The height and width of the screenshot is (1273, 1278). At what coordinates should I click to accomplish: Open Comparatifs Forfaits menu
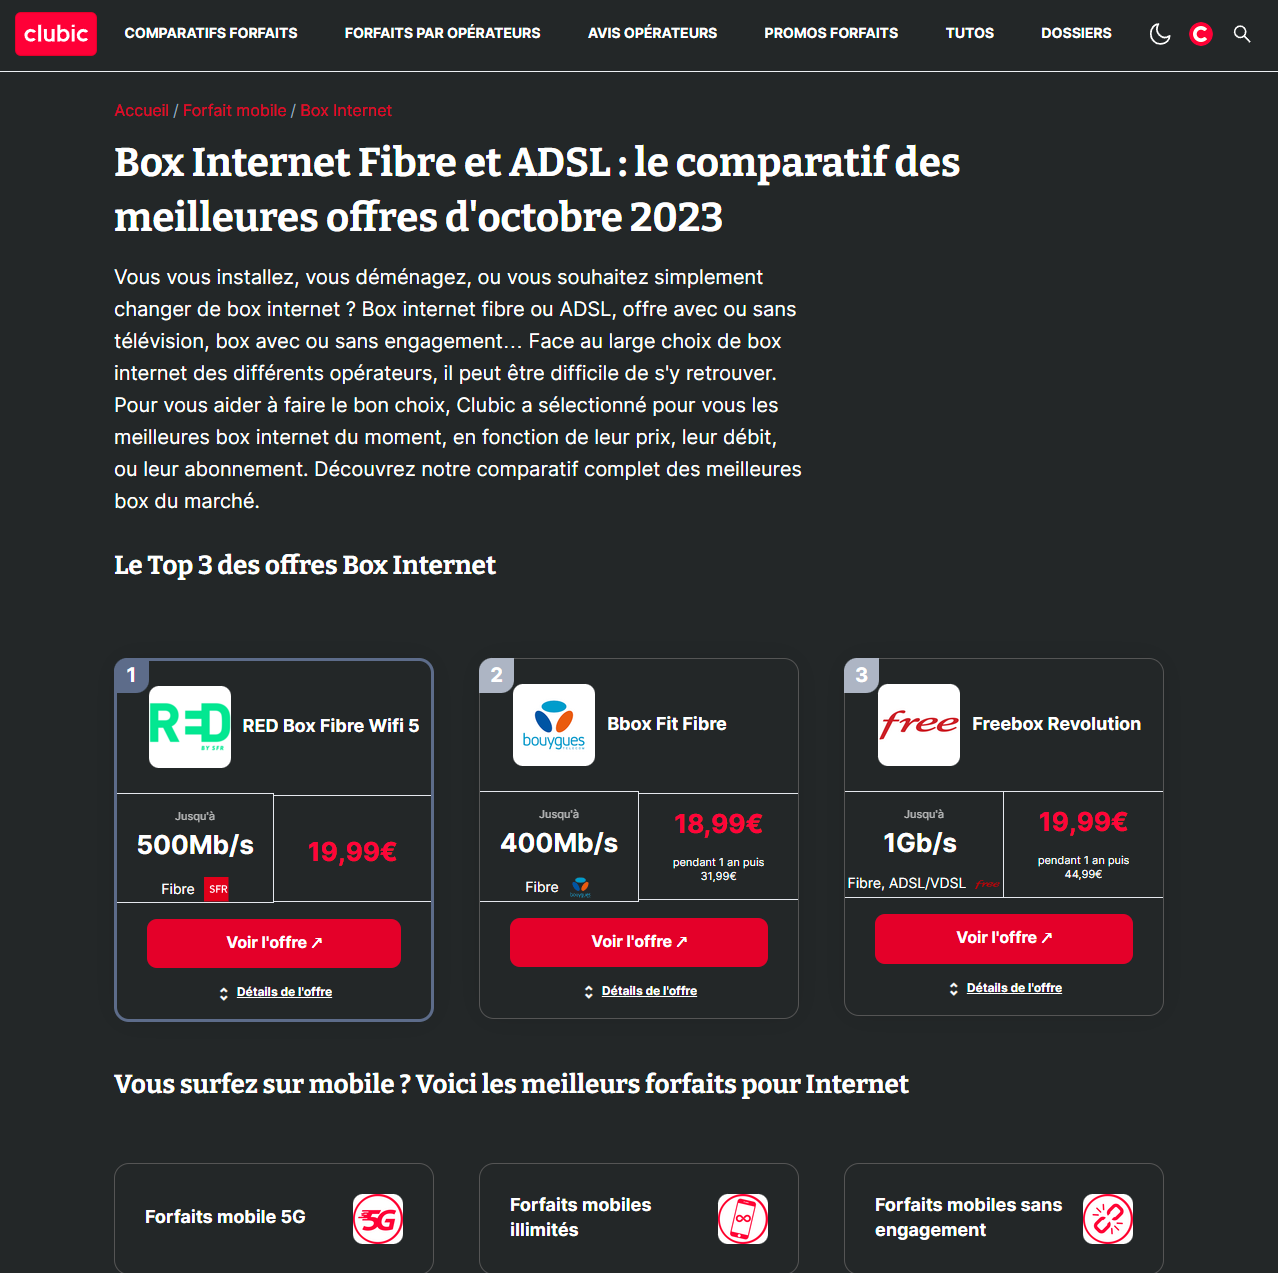211,33
